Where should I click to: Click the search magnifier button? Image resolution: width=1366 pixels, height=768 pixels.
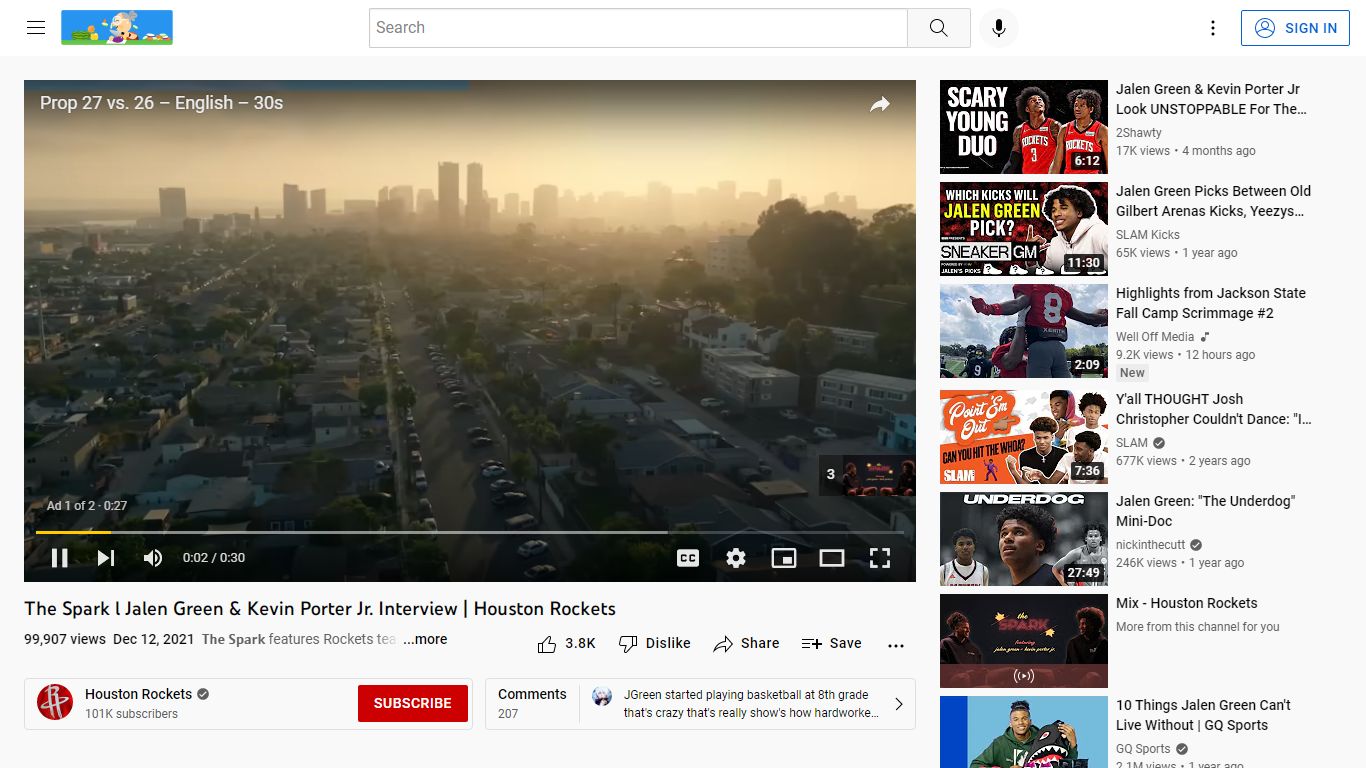[938, 28]
